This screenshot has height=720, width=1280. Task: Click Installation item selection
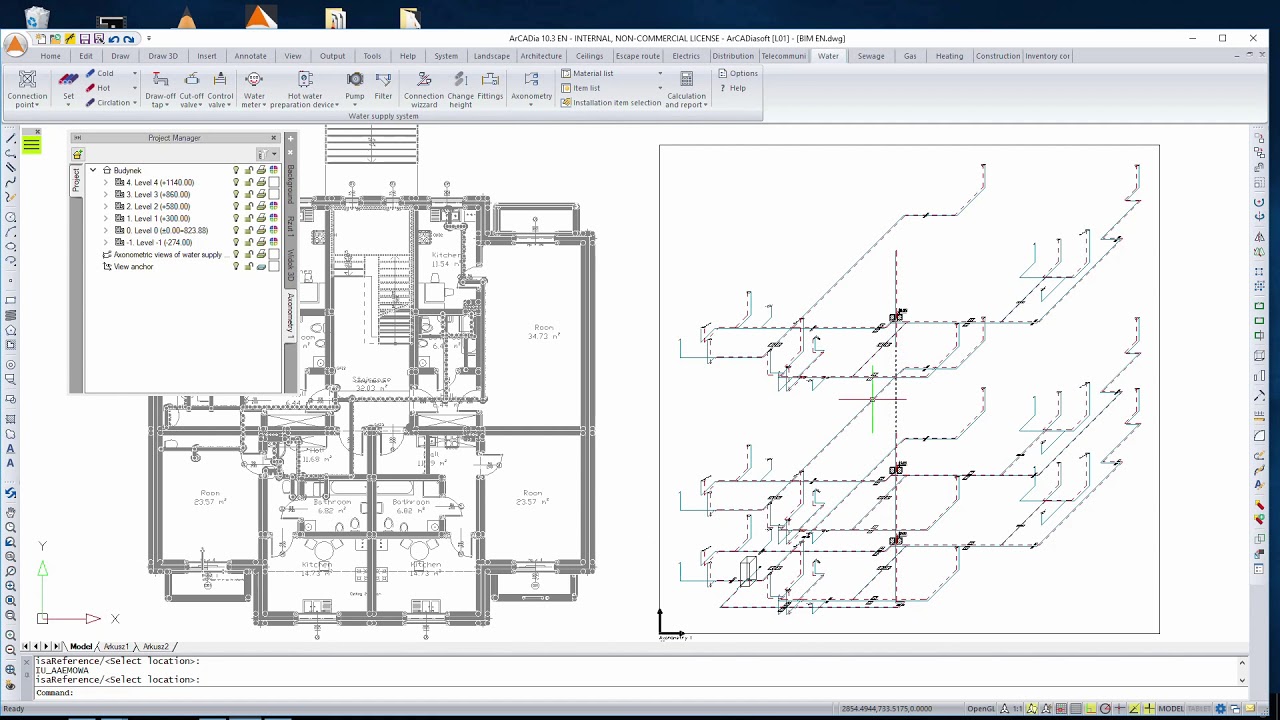tap(610, 103)
